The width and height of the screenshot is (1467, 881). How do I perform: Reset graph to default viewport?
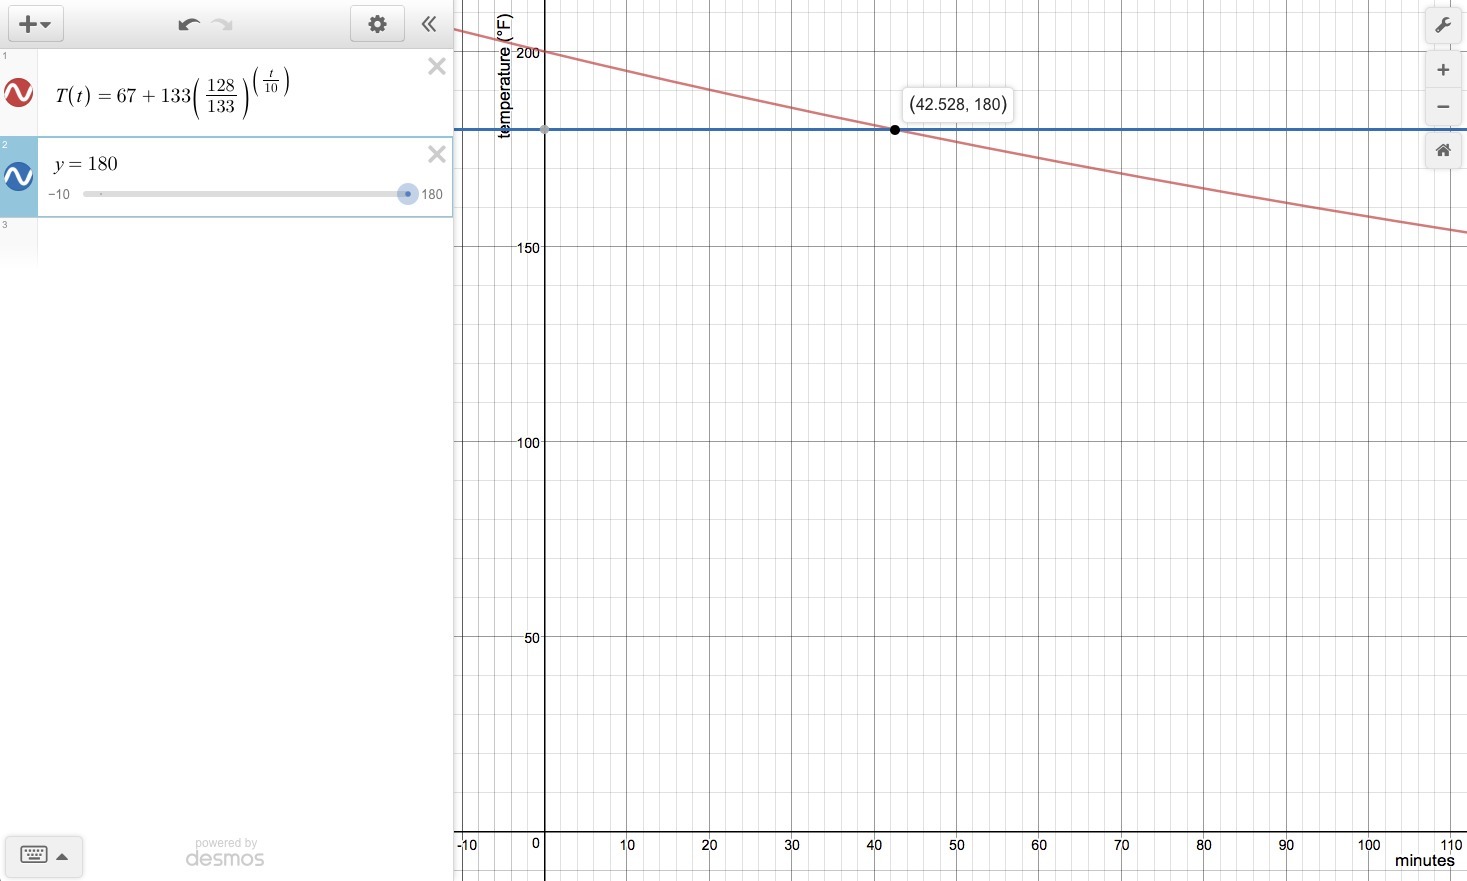tap(1443, 151)
